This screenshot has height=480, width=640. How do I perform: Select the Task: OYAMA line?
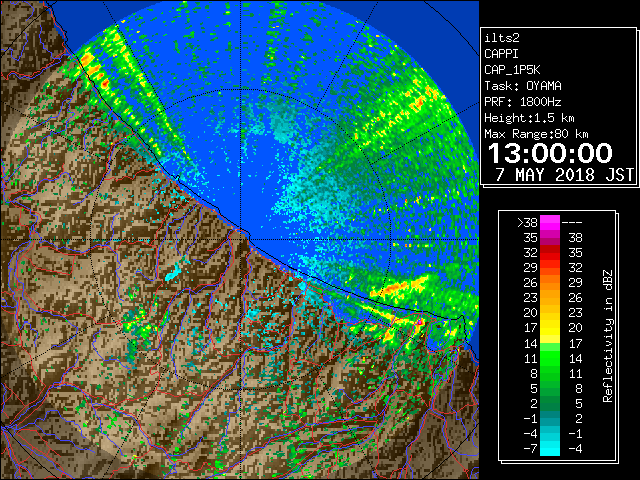pos(522,86)
